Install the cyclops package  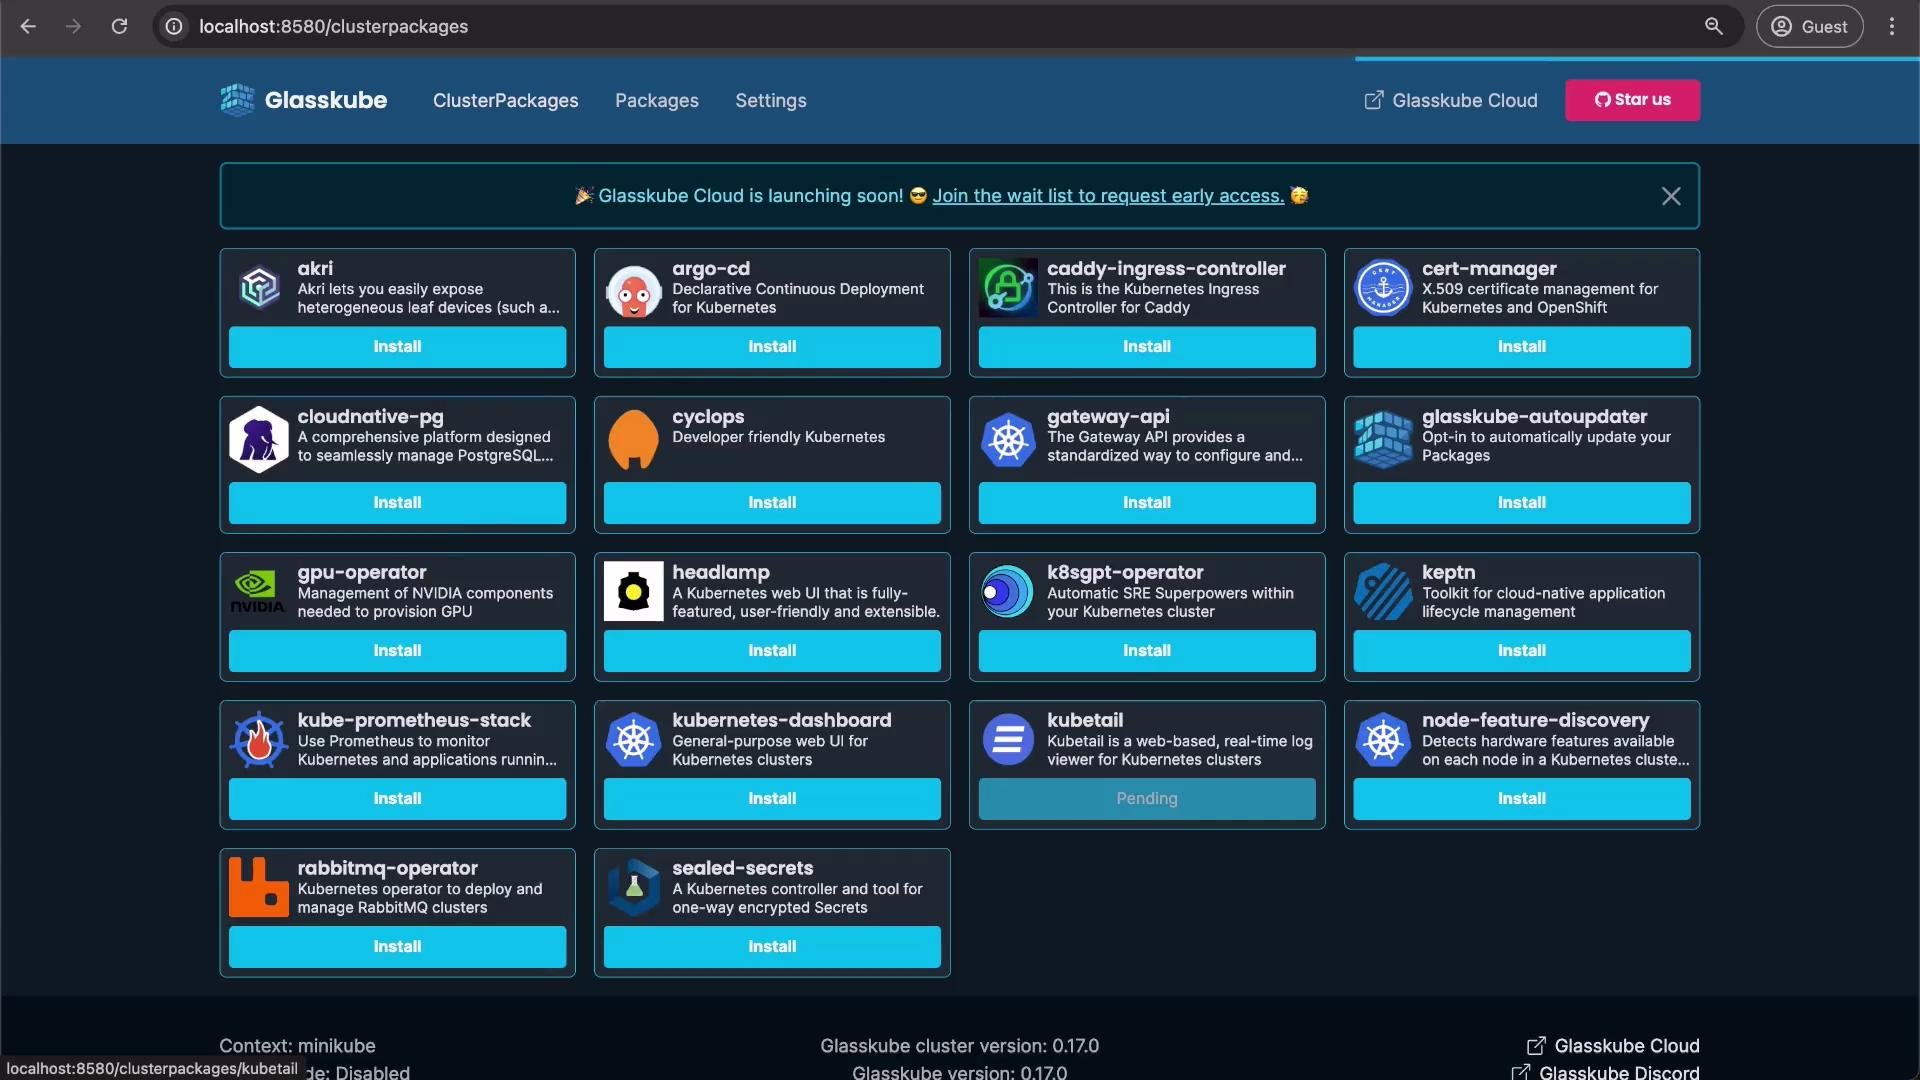[x=772, y=503]
